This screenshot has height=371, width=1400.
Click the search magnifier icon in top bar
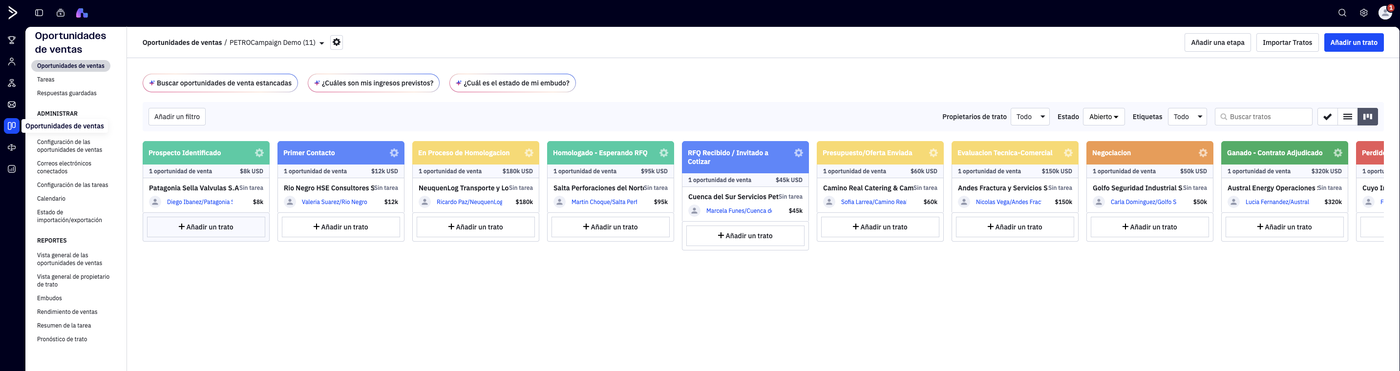1343,13
